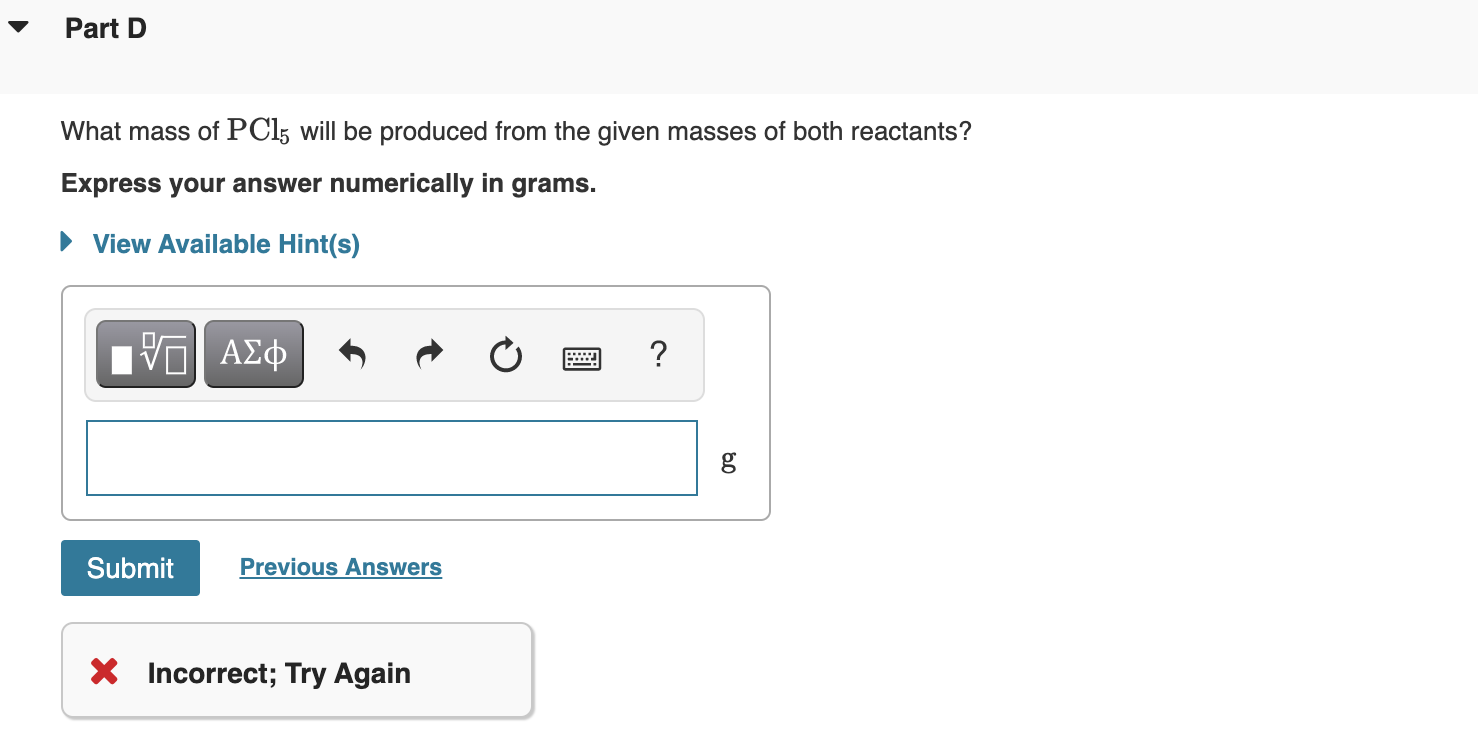Viewport: 1478px width, 748px height.
Task: Open the on-screen keyboard for the equation editor
Action: [x=581, y=357]
